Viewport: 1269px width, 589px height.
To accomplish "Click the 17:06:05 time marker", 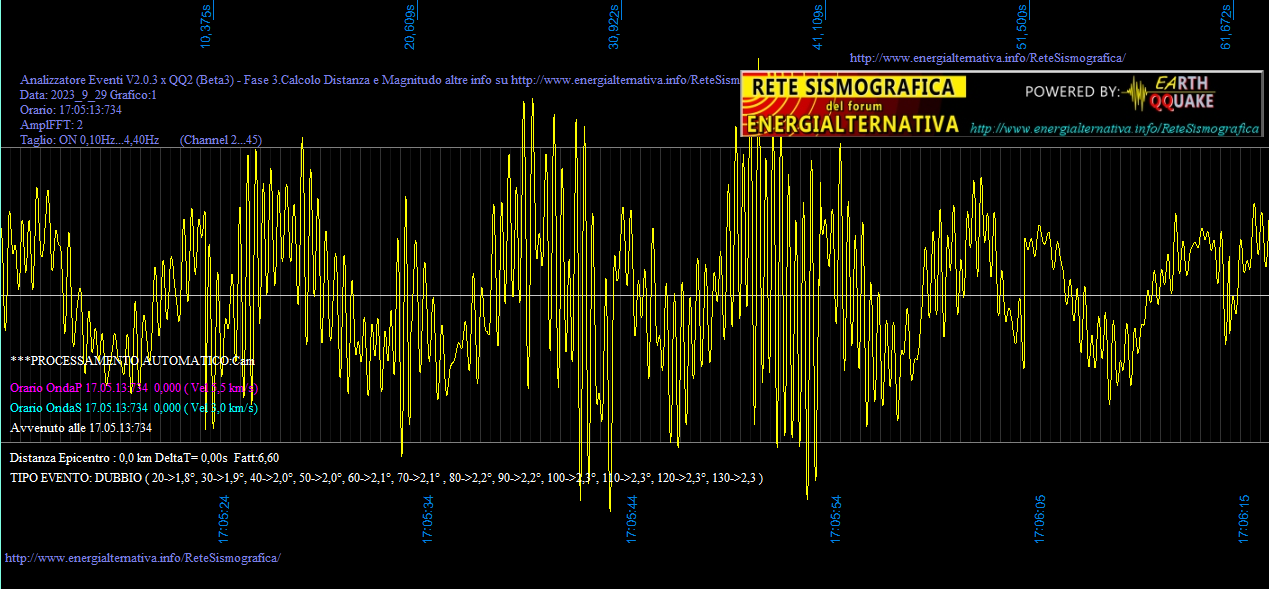I will click(x=1040, y=519).
